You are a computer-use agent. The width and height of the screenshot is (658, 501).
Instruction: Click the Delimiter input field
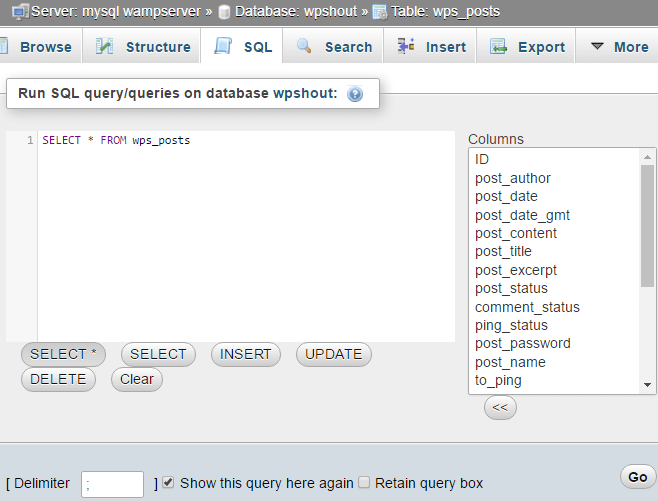point(112,484)
